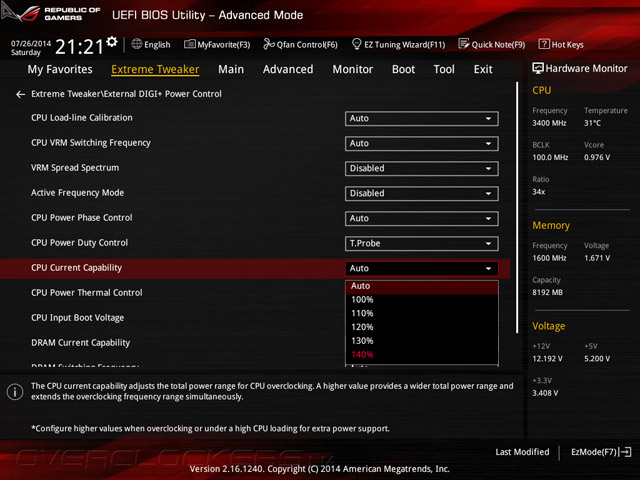Screen dimensions: 640x480
Task: Click the EZ Tuning Wizard bulb icon
Action: tap(356, 44)
